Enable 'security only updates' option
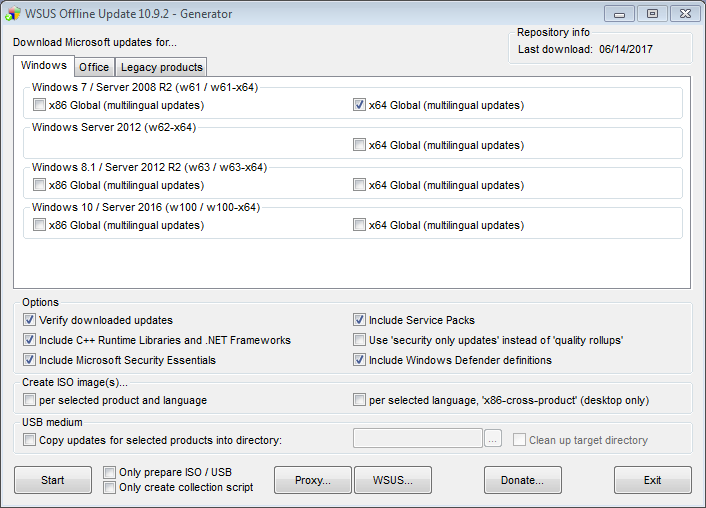The width and height of the screenshot is (706, 508). (359, 340)
